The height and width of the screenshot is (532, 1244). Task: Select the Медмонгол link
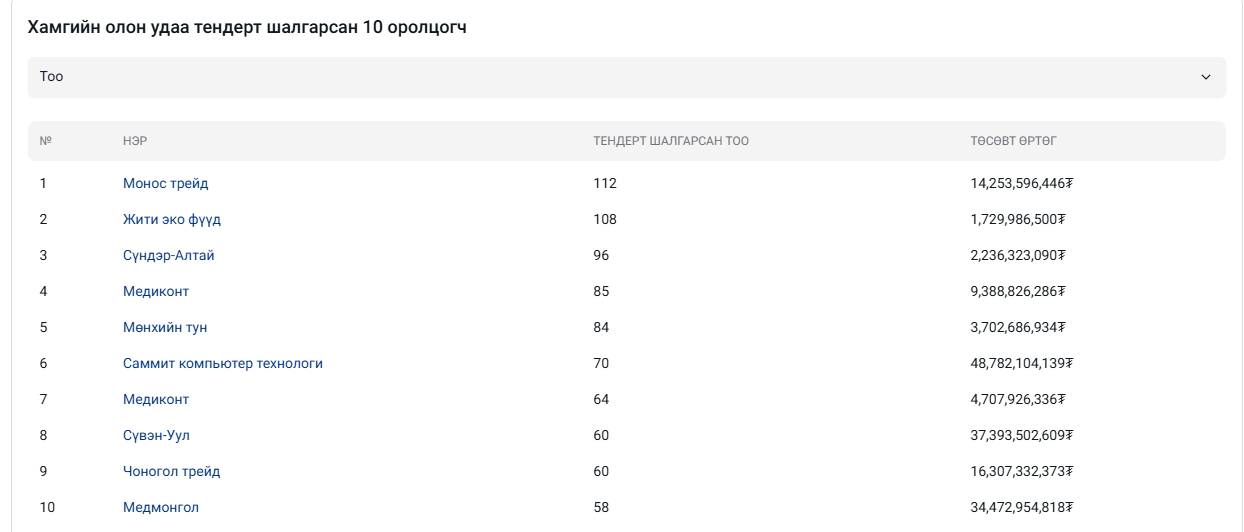point(160,508)
